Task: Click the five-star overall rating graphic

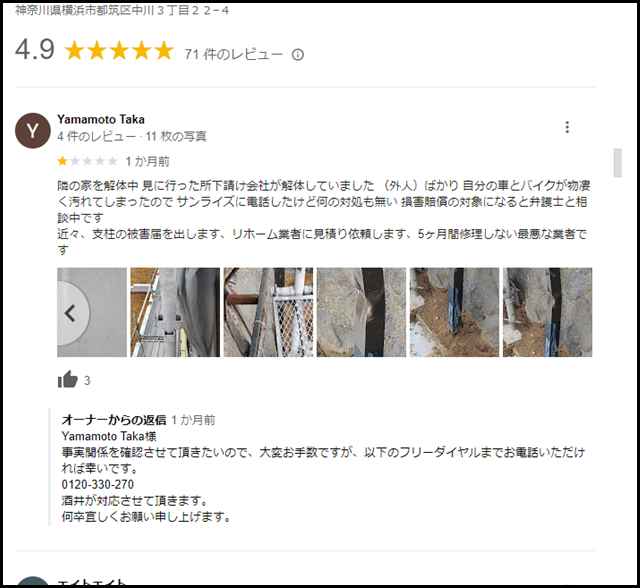Action: (x=119, y=51)
